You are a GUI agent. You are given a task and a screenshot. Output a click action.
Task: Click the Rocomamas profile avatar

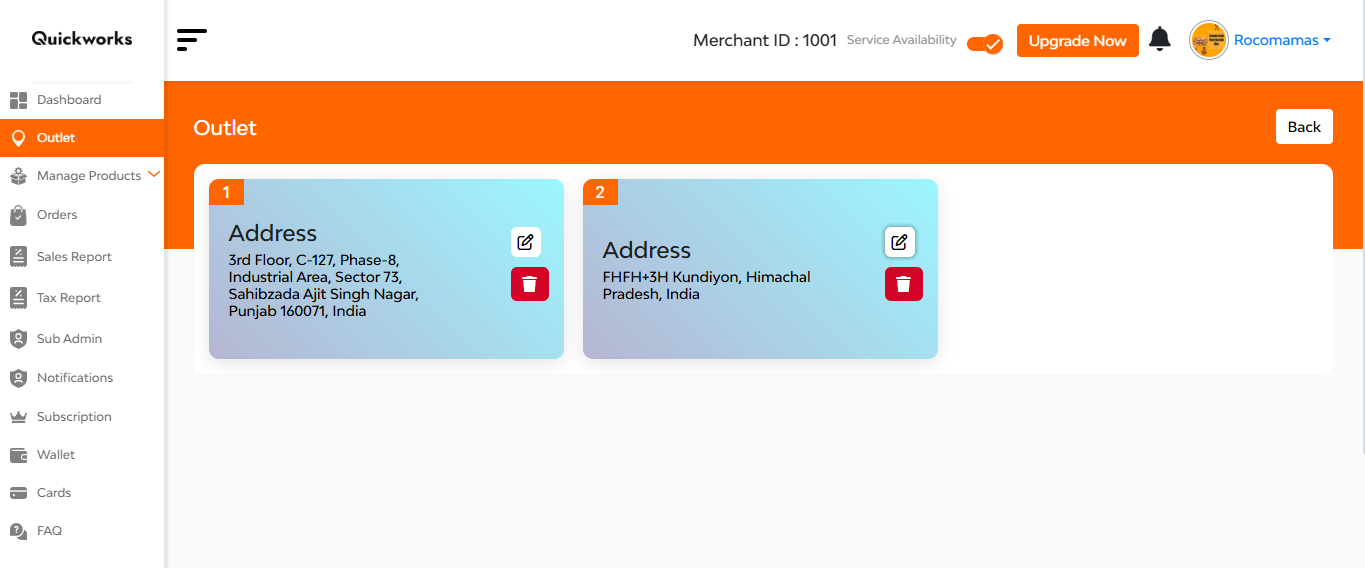[x=1208, y=41]
